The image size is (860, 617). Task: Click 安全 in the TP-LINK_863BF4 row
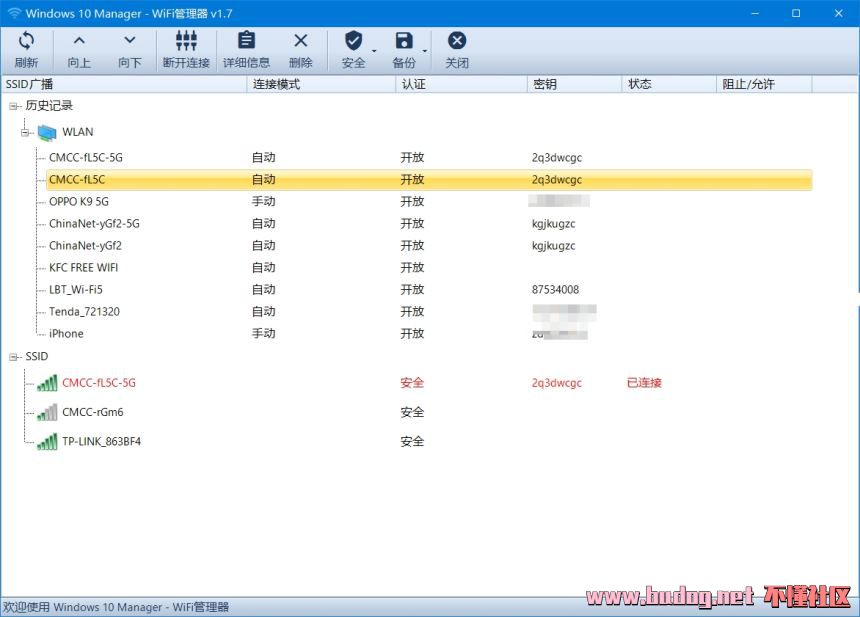coord(412,441)
